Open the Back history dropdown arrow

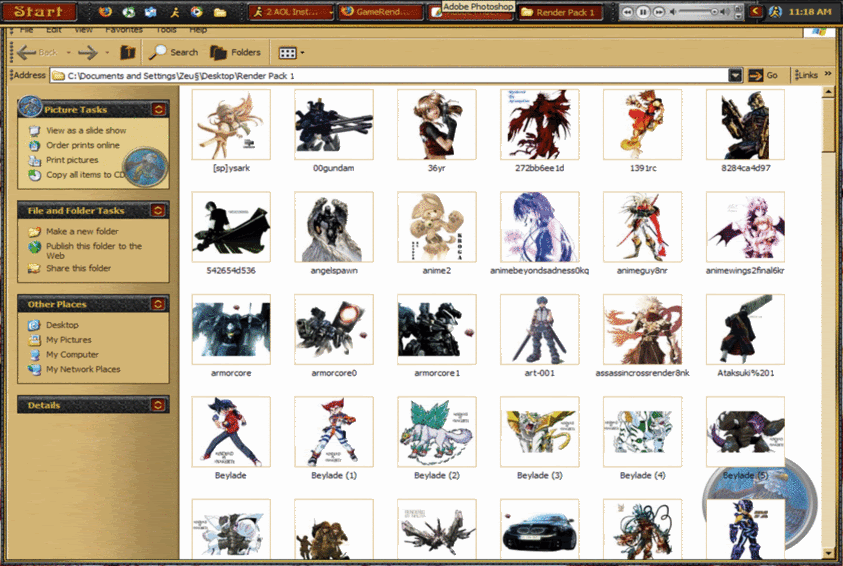click(68, 53)
